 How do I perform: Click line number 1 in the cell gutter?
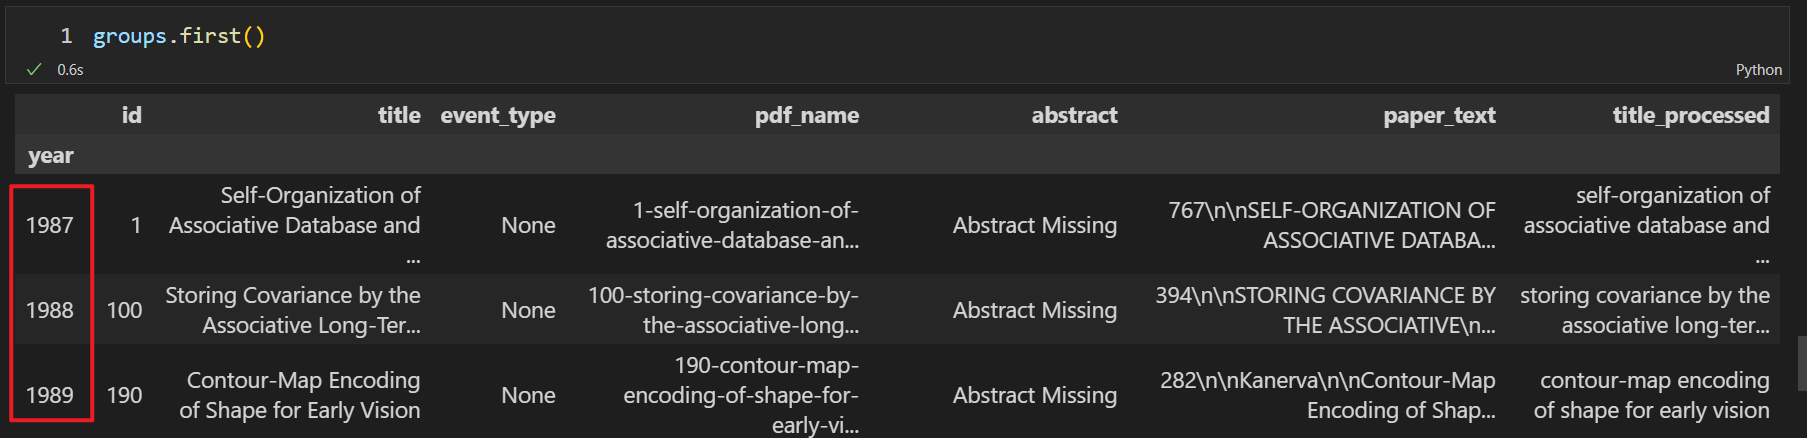click(x=66, y=36)
